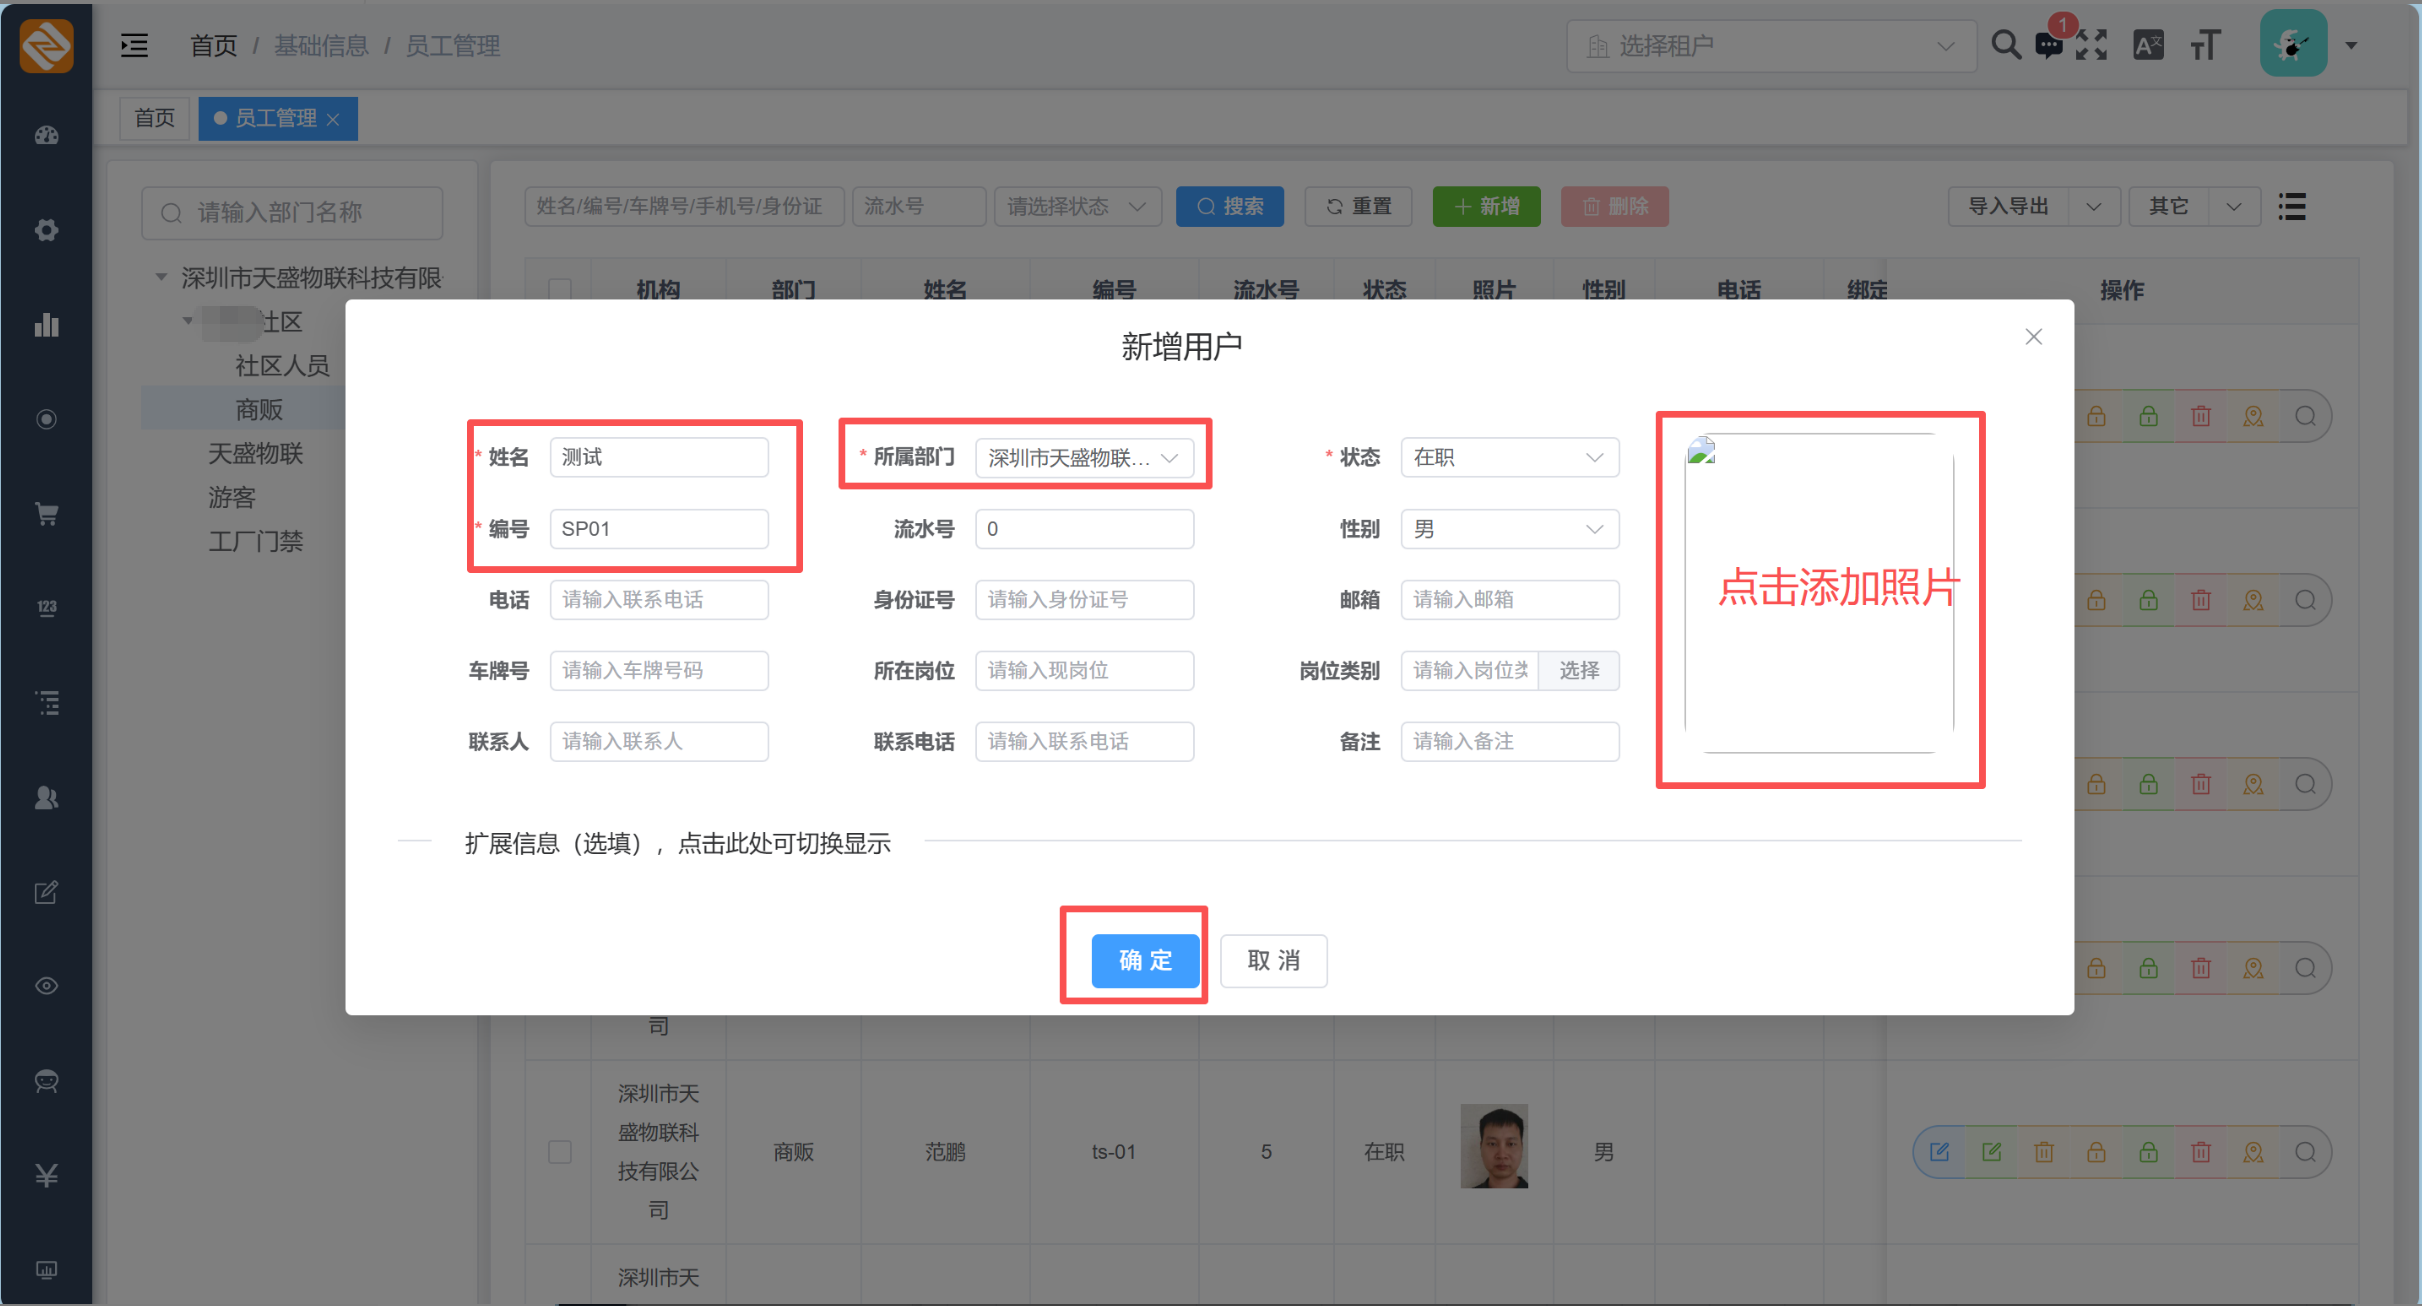
Task: Open the messages notification icon
Action: tap(2049, 46)
